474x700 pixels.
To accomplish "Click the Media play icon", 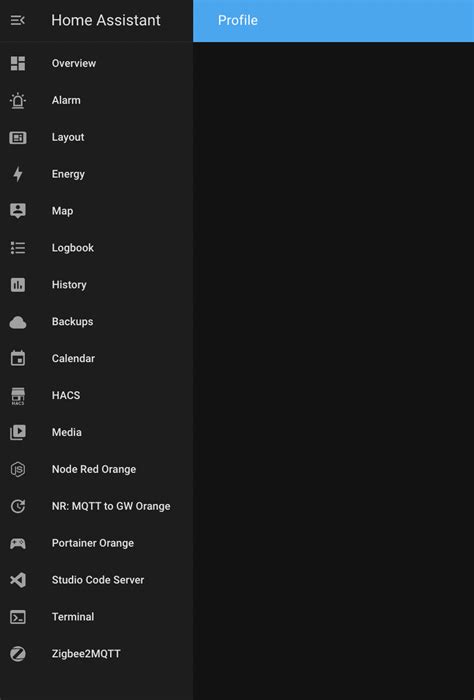I will [18, 432].
